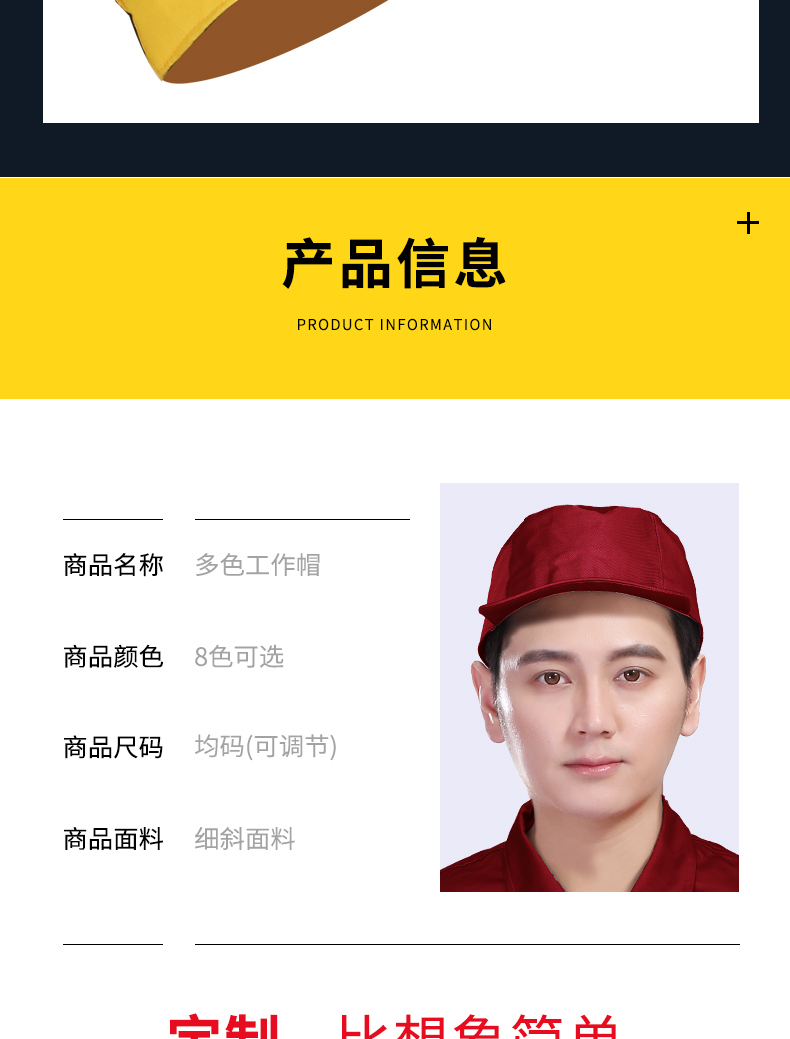The image size is (790, 1039).
Task: Select the 细斜面料 fabric text
Action: point(245,839)
